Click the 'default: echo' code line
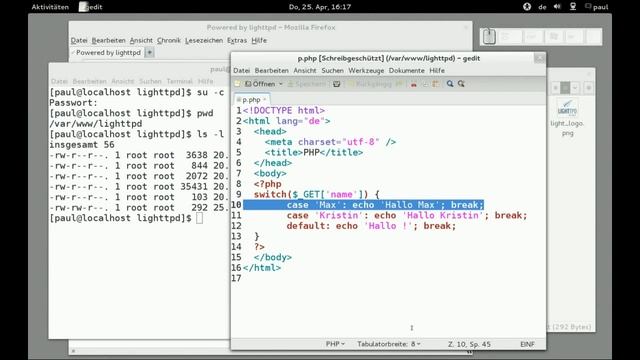The width and height of the screenshot is (640, 360). [371, 226]
